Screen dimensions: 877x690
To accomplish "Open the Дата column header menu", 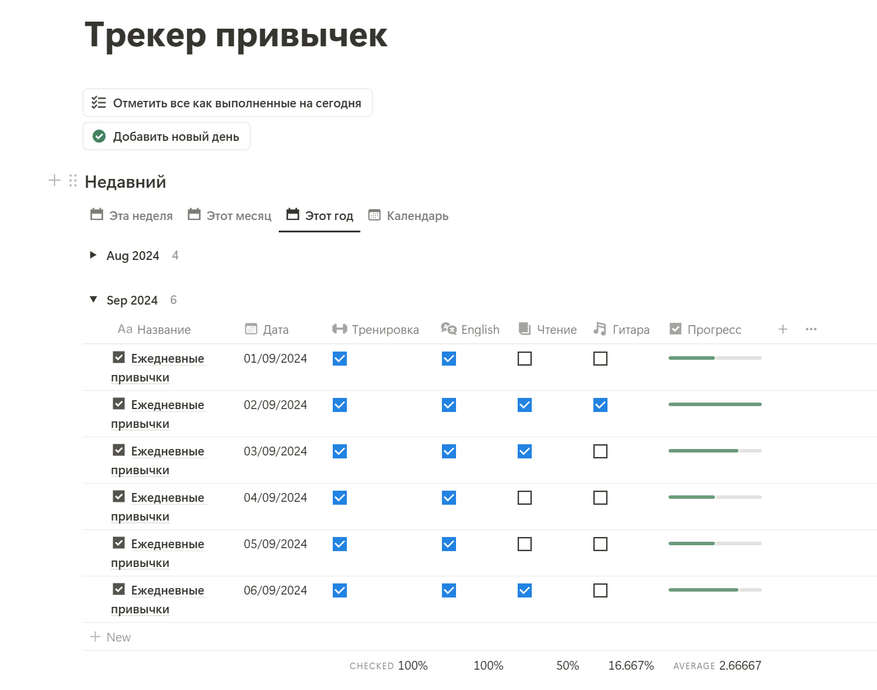I will click(267, 329).
